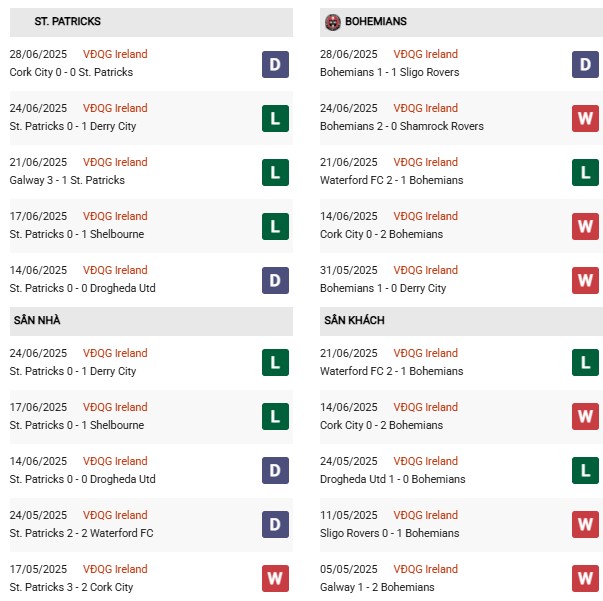Screen dimensions: 603x601
Task: Click the D badge for St. Patricks 2 - 2 Waterford FC
Action: 275,525
